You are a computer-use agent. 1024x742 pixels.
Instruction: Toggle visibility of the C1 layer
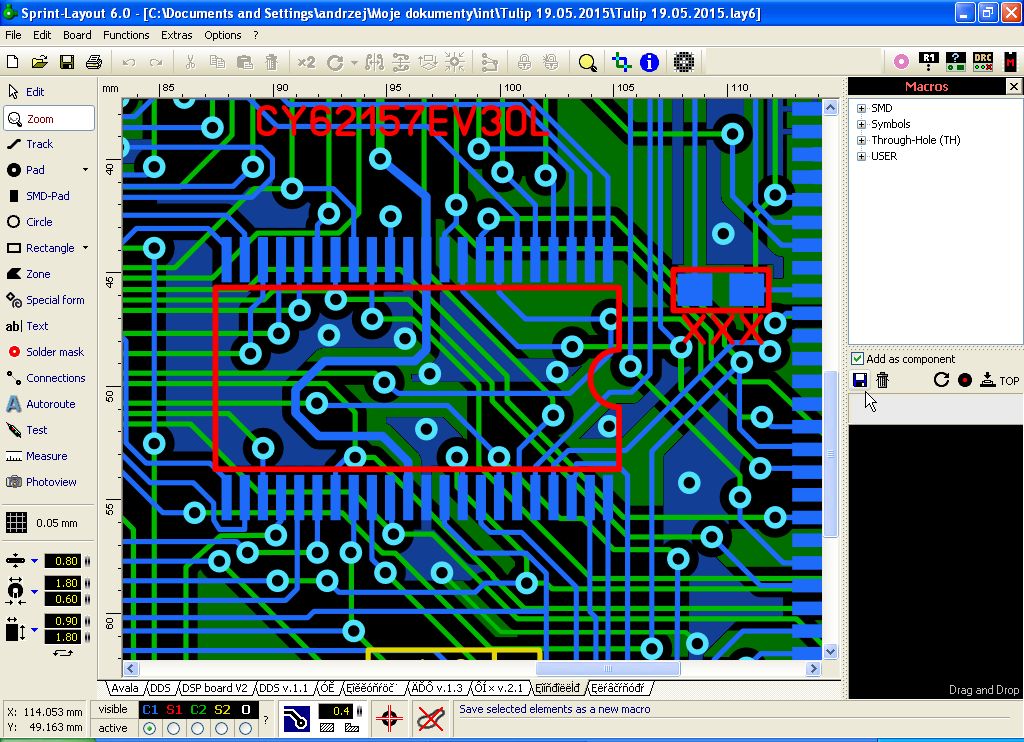coord(151,709)
